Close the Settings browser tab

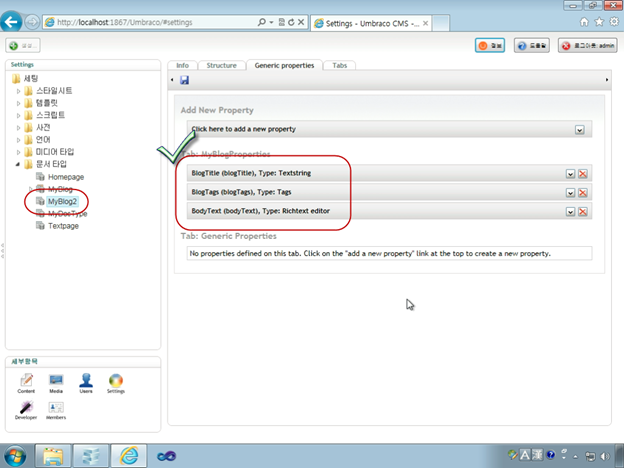[425, 23]
